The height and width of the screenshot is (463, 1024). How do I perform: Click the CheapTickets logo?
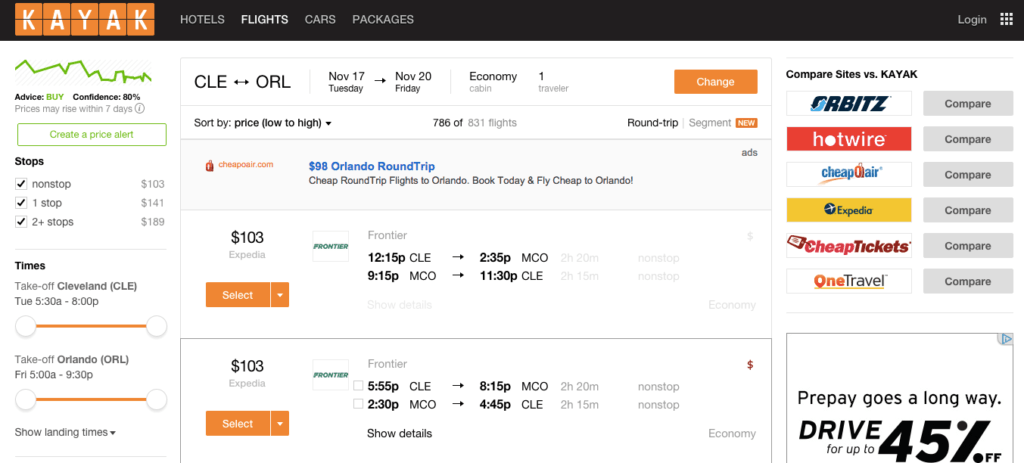[849, 246]
